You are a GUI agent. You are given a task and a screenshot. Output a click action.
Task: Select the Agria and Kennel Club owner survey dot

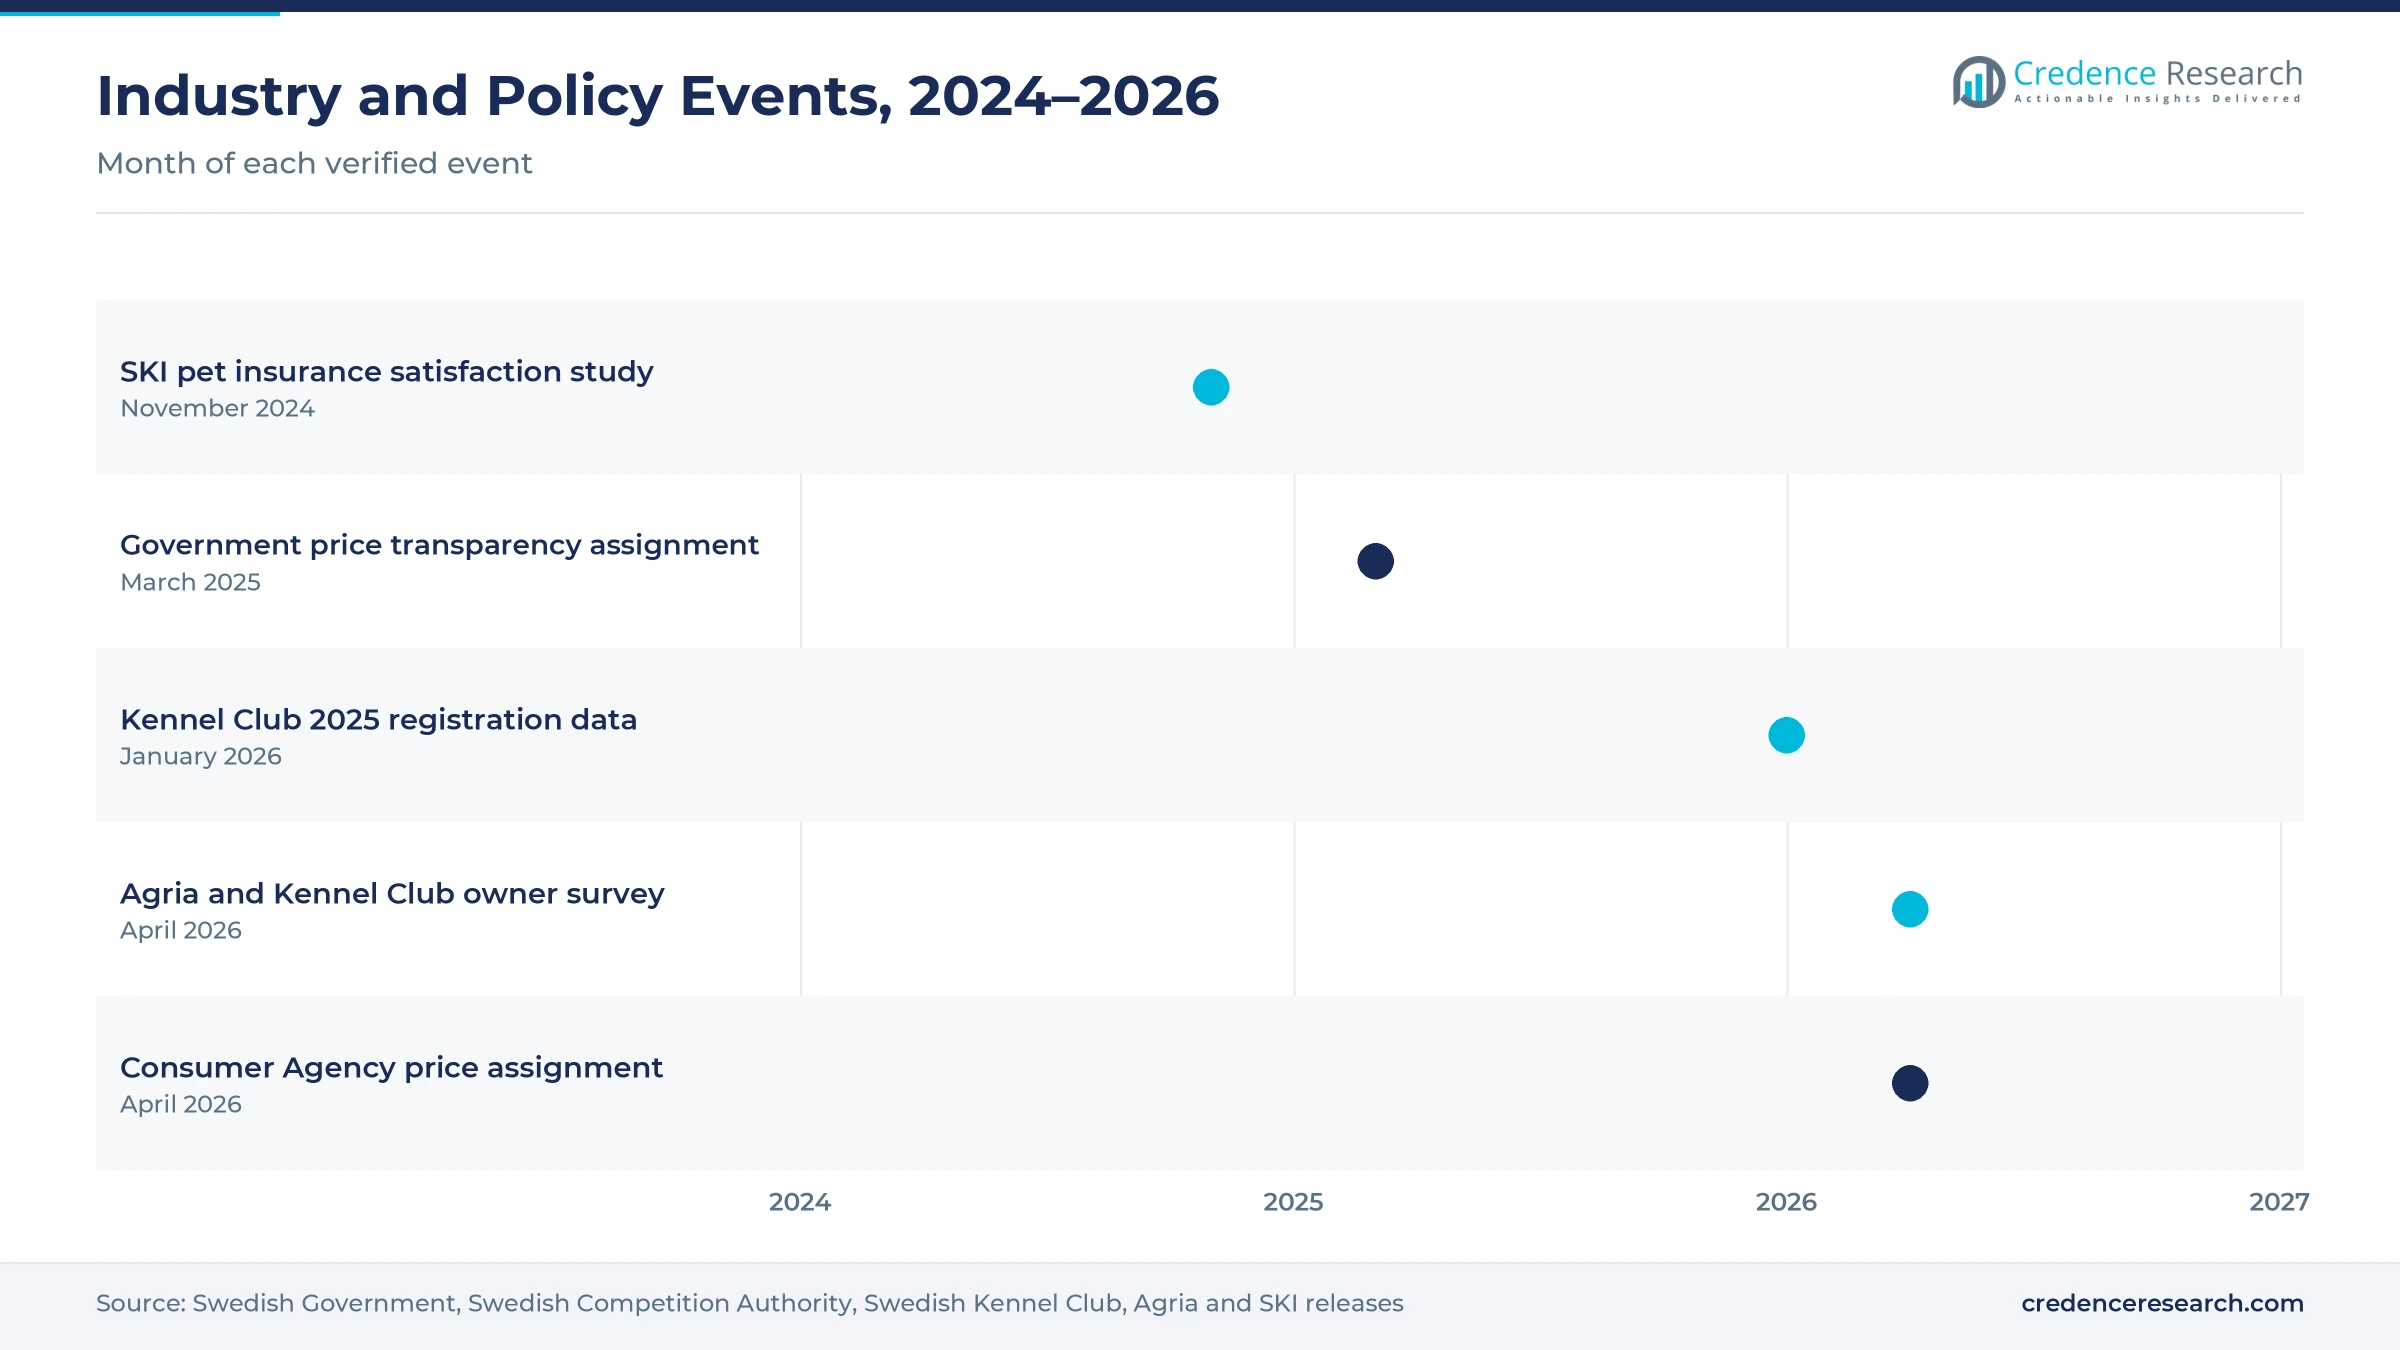[1910, 909]
